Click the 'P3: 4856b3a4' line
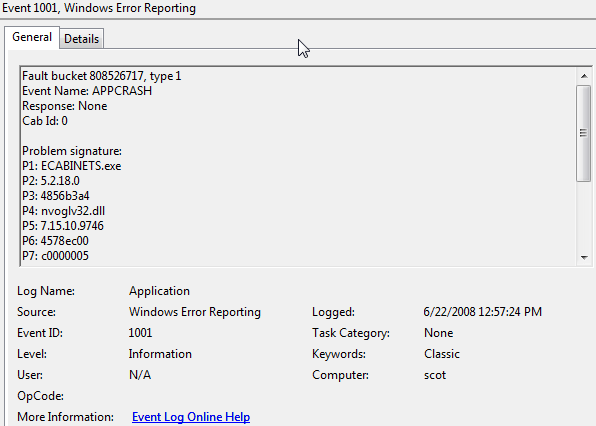Image resolution: width=596 pixels, height=426 pixels. (55, 196)
